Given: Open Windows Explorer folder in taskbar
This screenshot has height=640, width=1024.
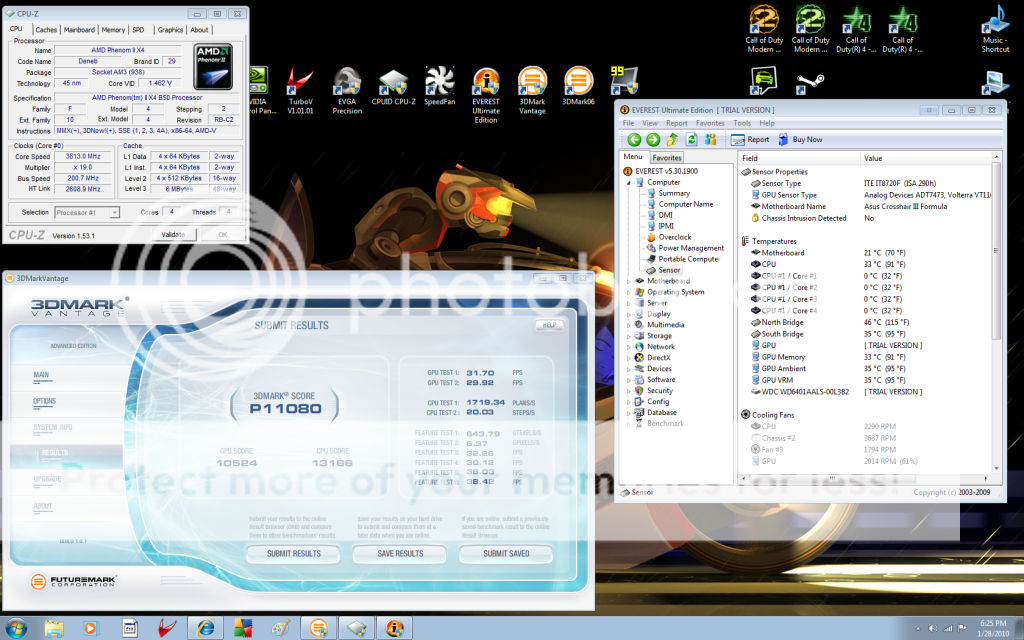Looking at the screenshot, I should [54, 628].
